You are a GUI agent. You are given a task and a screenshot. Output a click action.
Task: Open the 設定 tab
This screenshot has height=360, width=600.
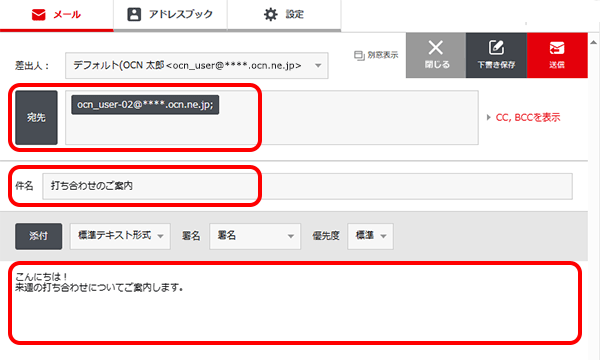[284, 15]
